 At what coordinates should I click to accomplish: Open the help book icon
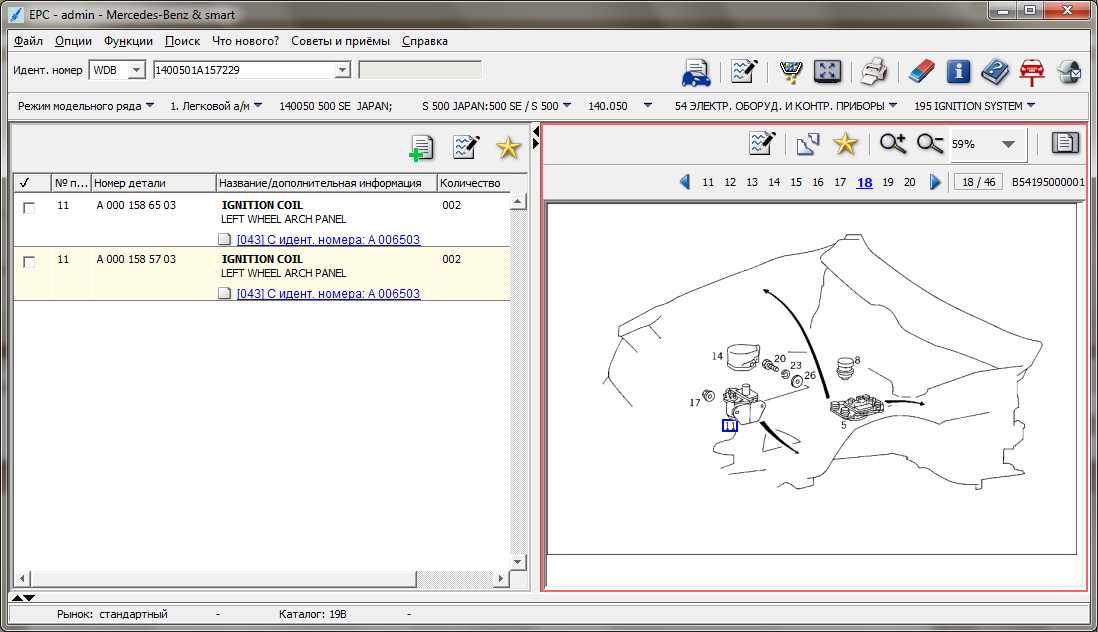[x=994, y=71]
